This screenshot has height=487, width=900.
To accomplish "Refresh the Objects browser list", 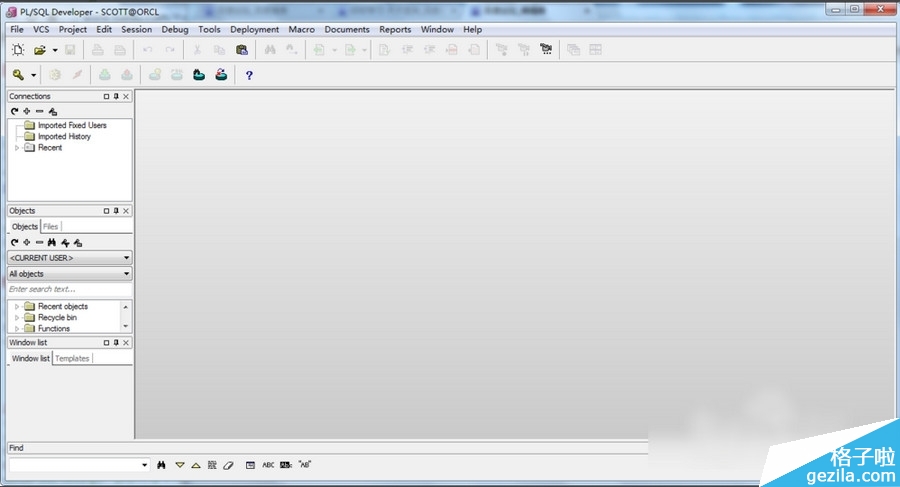I will click(14, 242).
